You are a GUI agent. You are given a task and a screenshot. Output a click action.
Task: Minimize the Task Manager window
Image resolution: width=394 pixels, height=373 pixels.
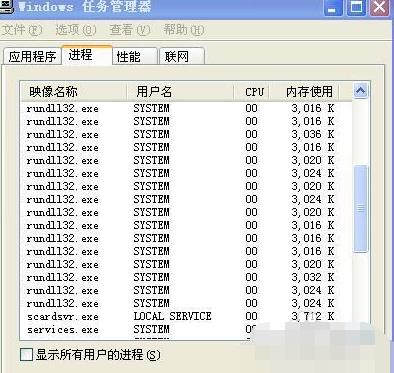333,7
